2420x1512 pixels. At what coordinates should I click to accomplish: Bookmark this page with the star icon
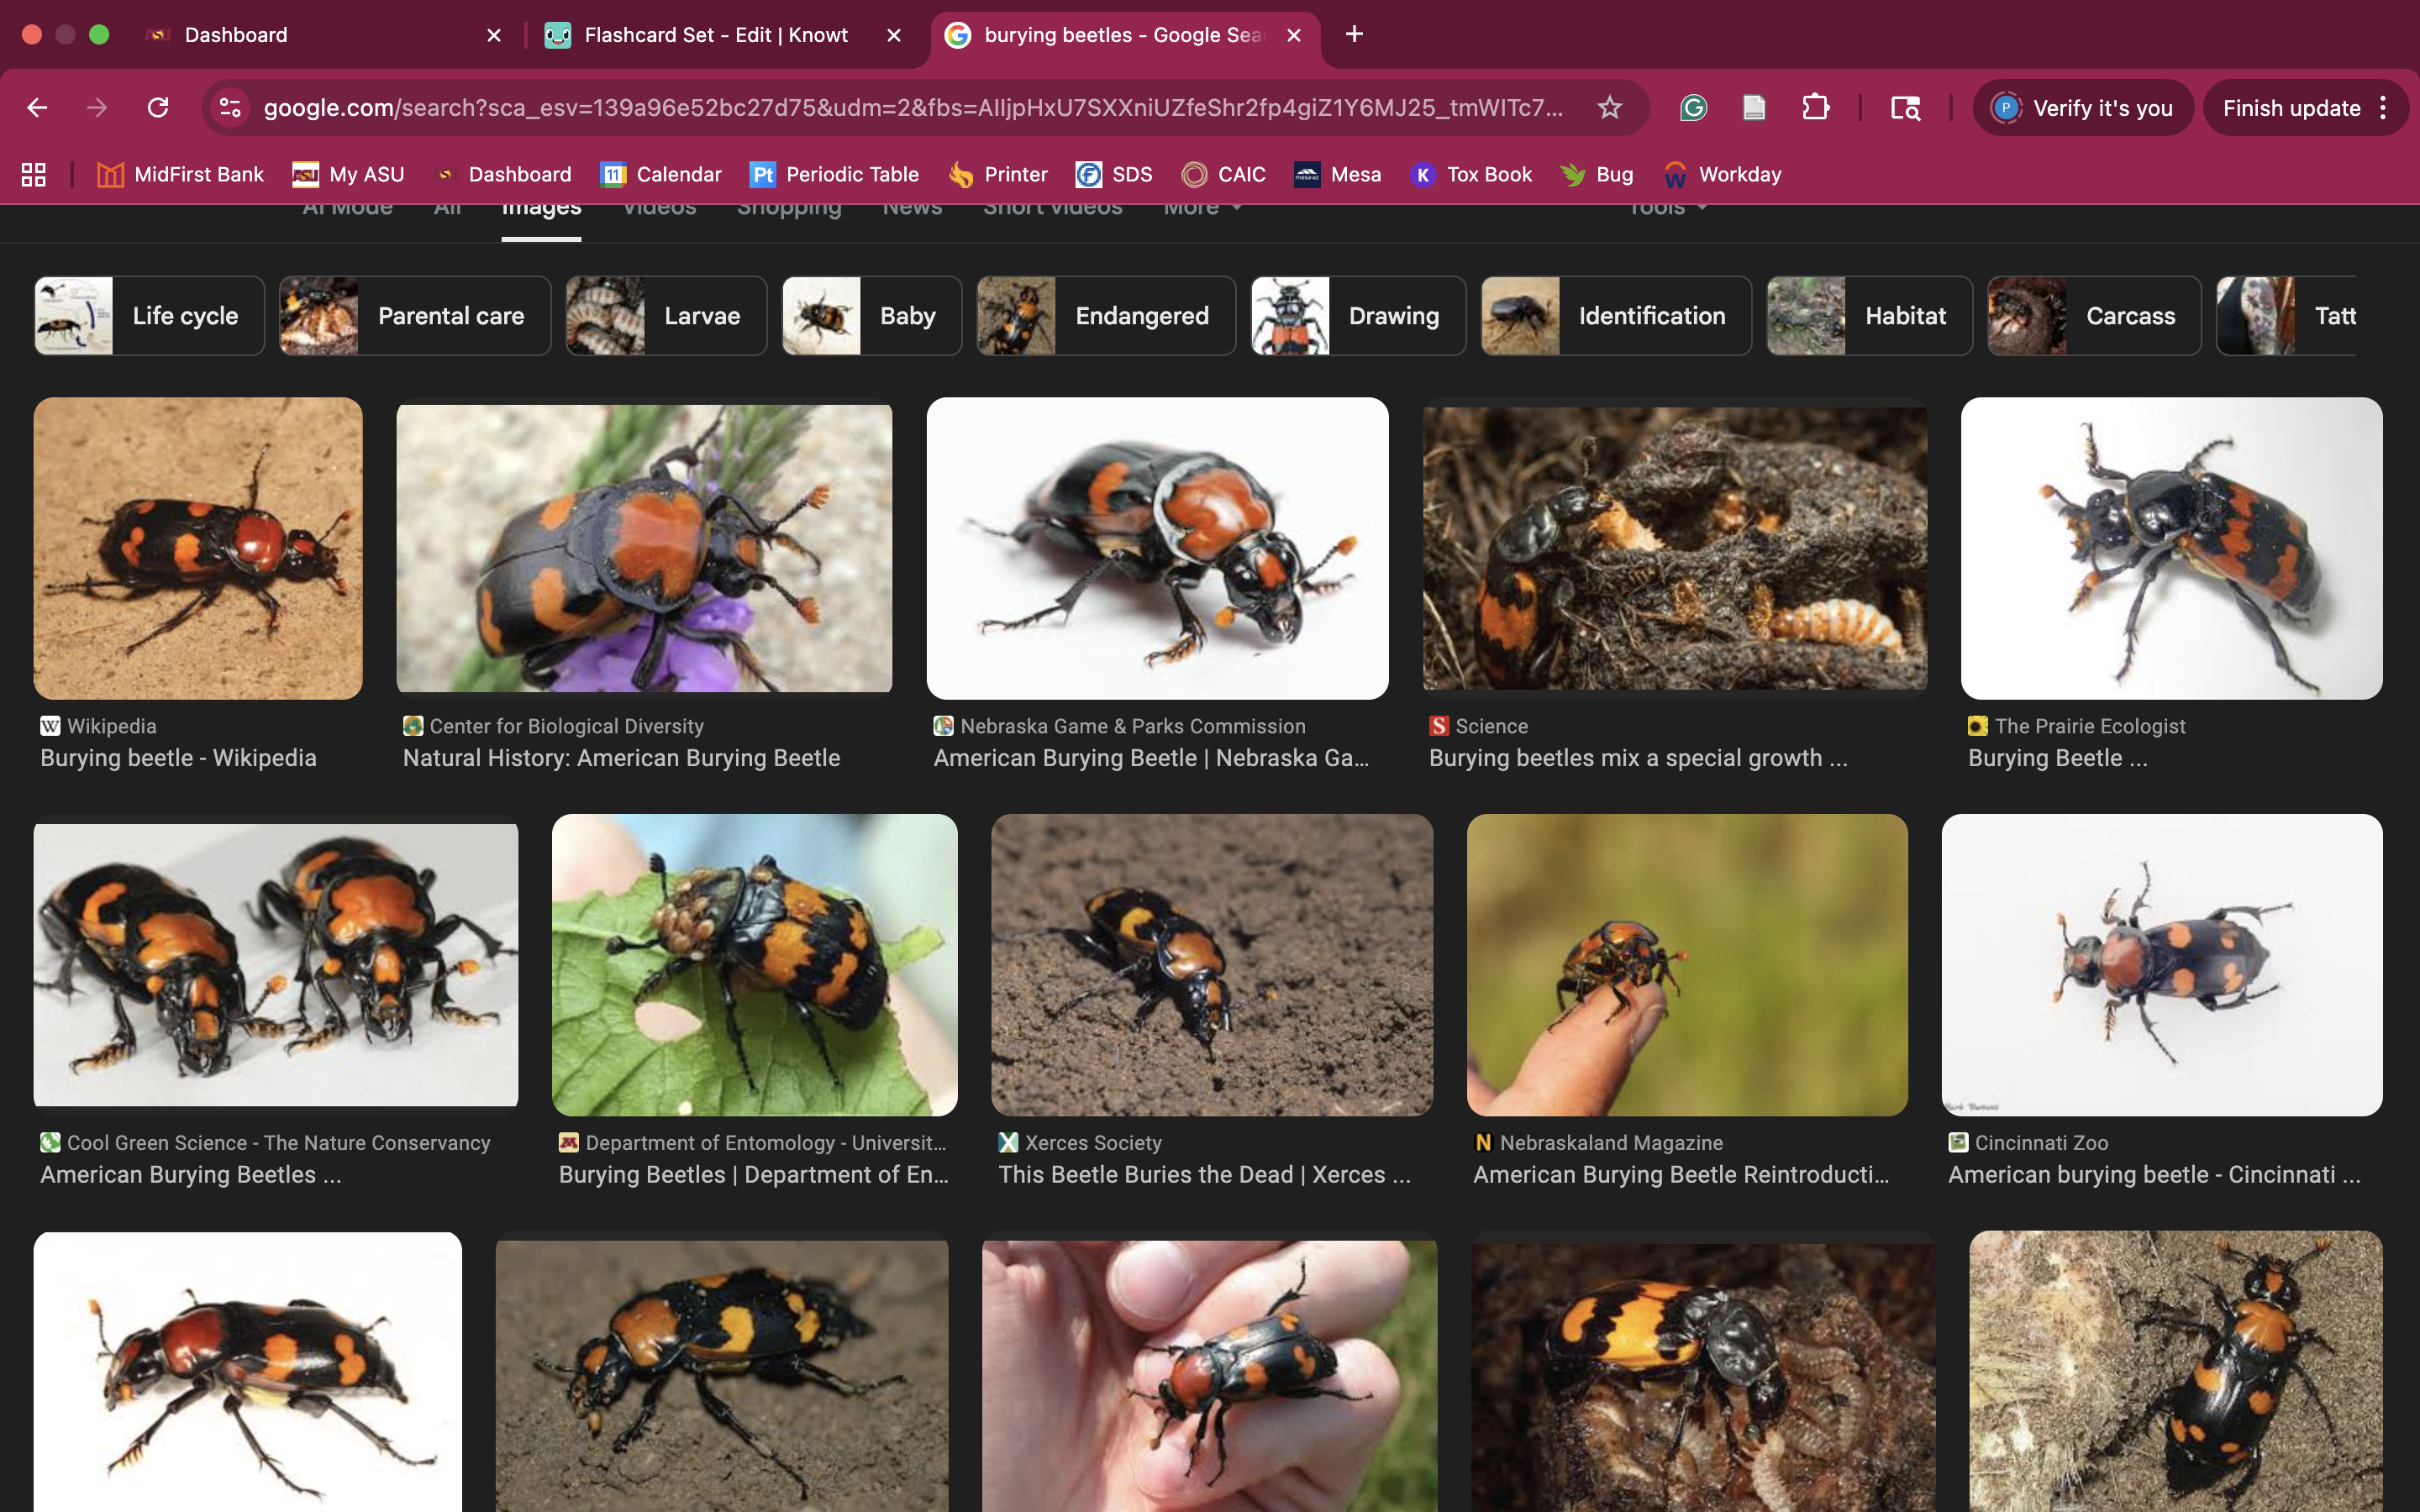click(x=1609, y=108)
